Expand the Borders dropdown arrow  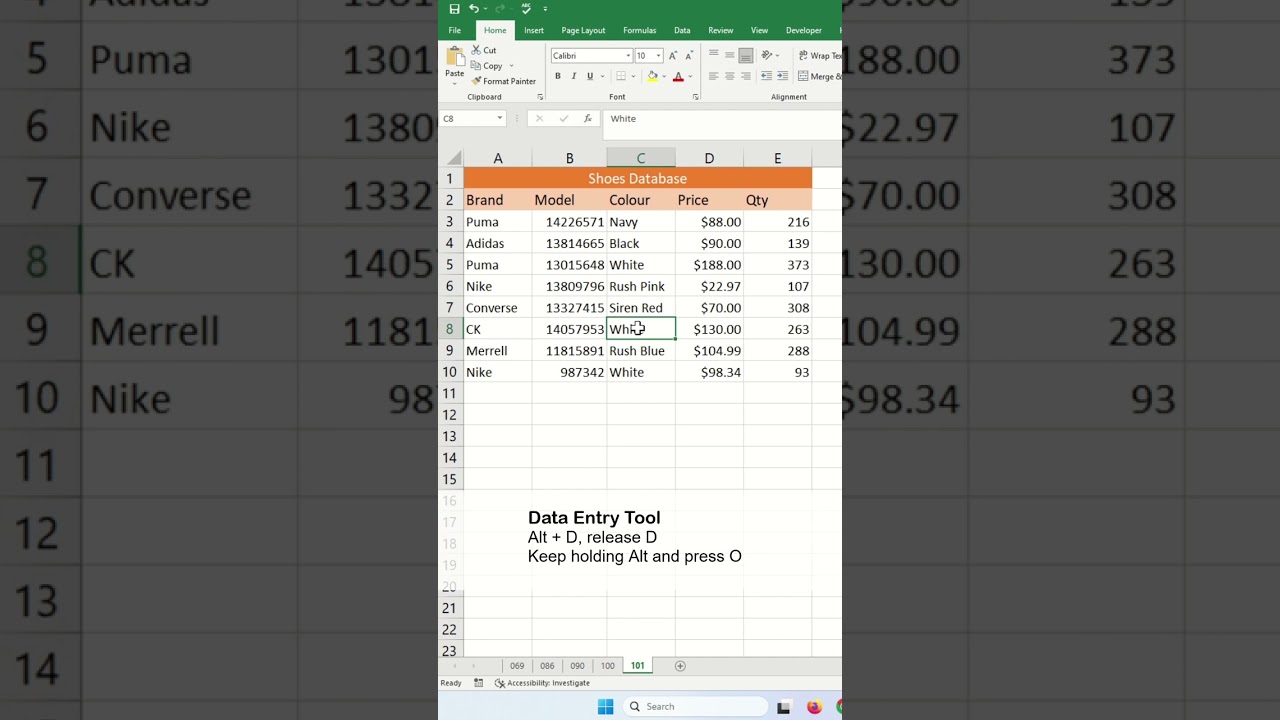[633, 76]
